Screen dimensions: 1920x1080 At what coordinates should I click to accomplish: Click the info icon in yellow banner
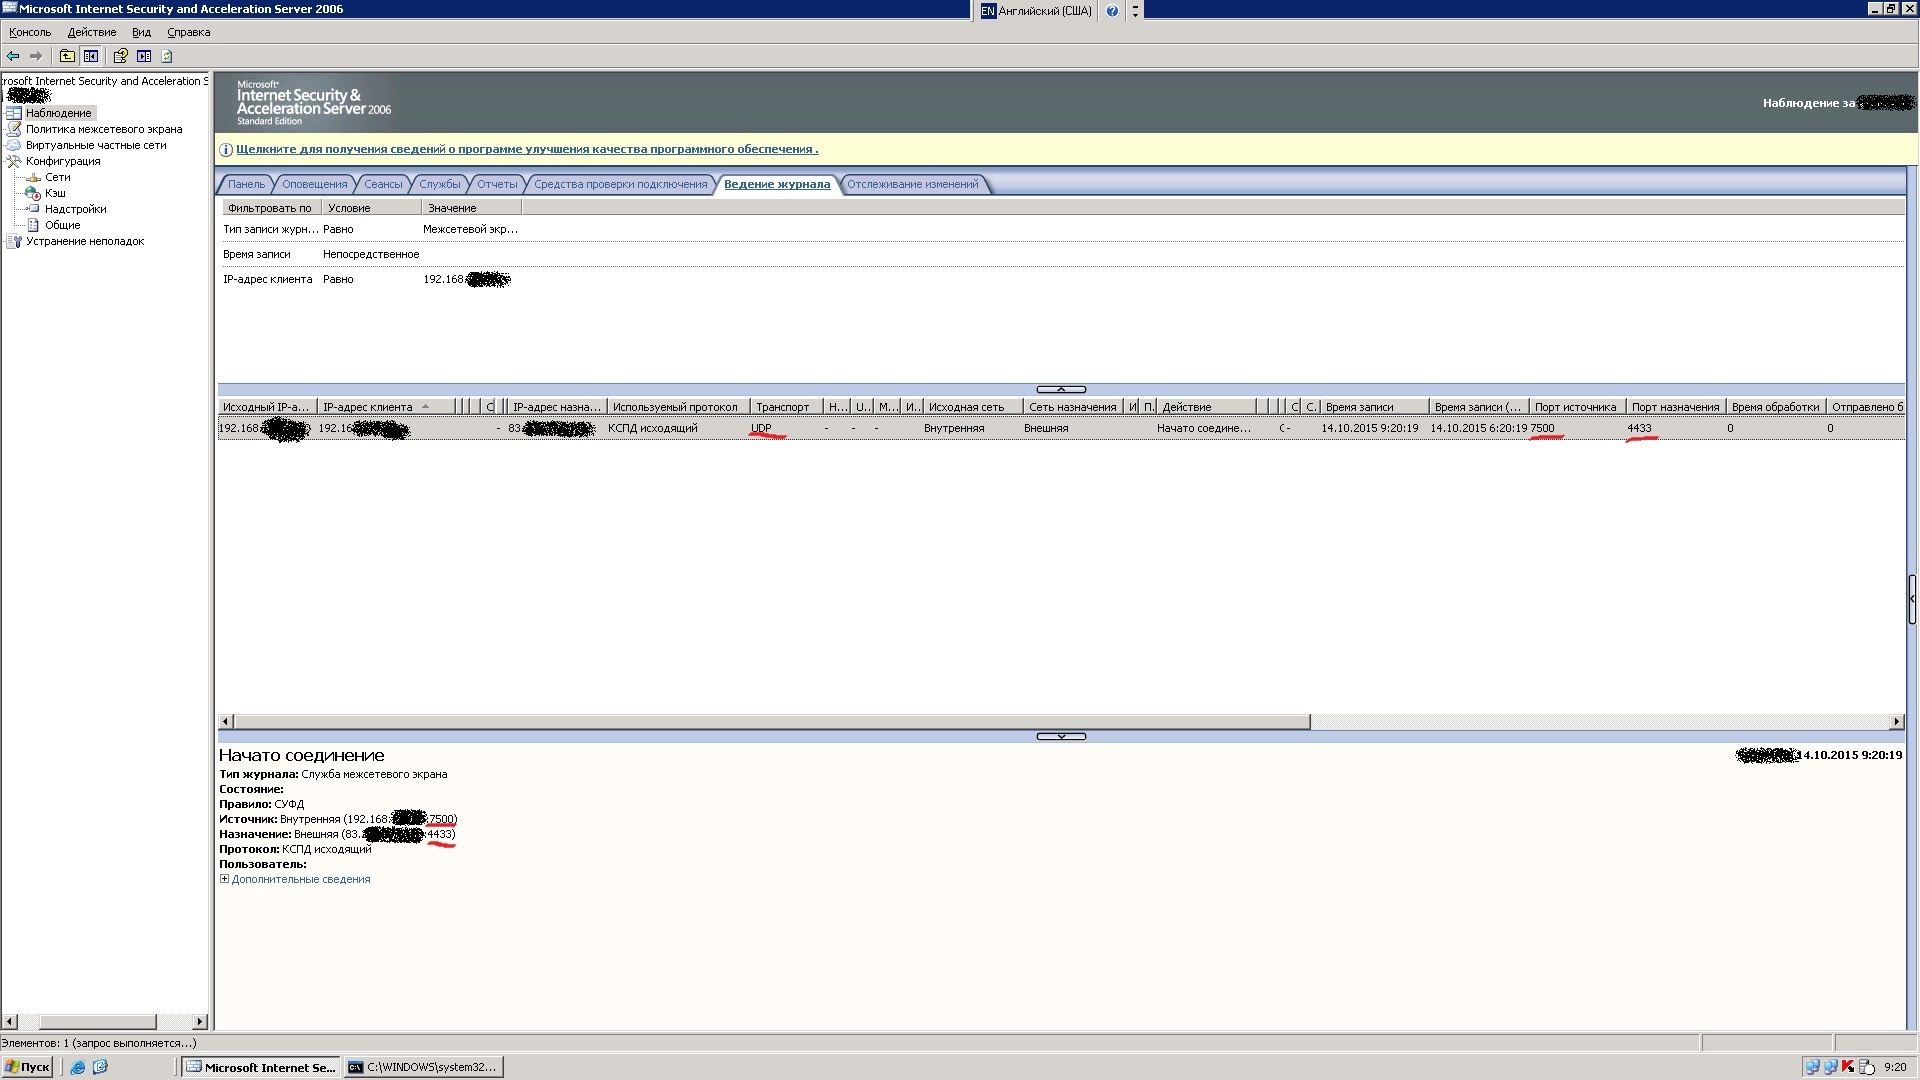pos(226,150)
